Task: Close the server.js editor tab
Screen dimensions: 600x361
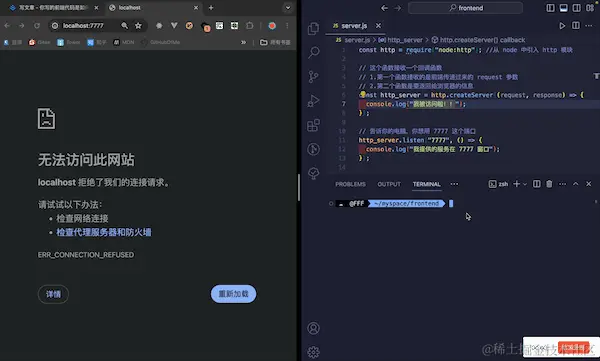Action: coord(378,26)
